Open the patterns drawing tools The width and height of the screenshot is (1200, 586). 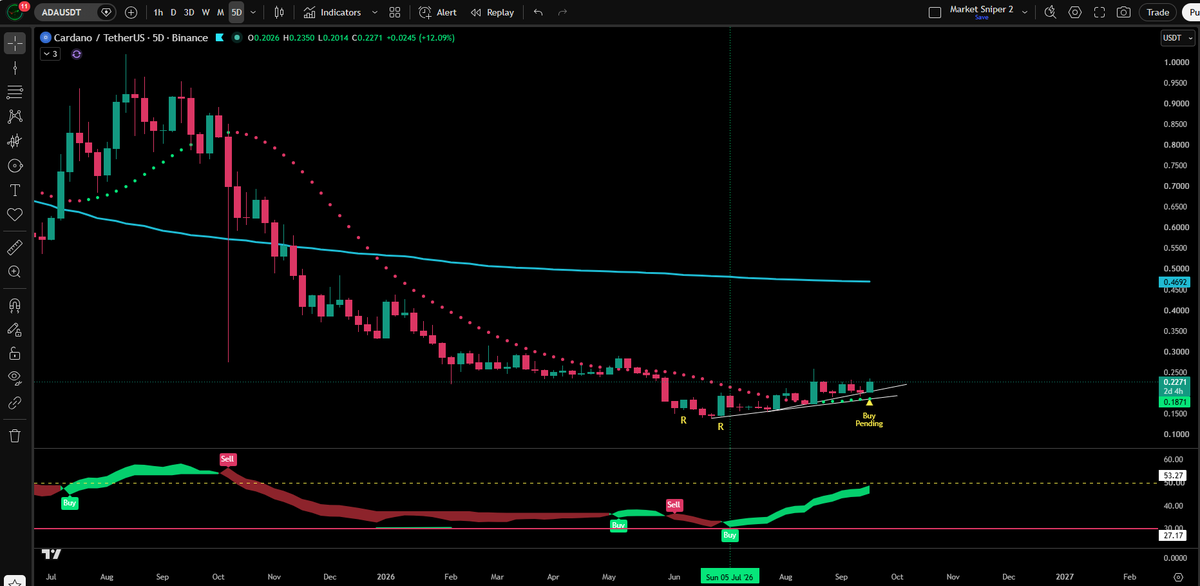coord(15,117)
